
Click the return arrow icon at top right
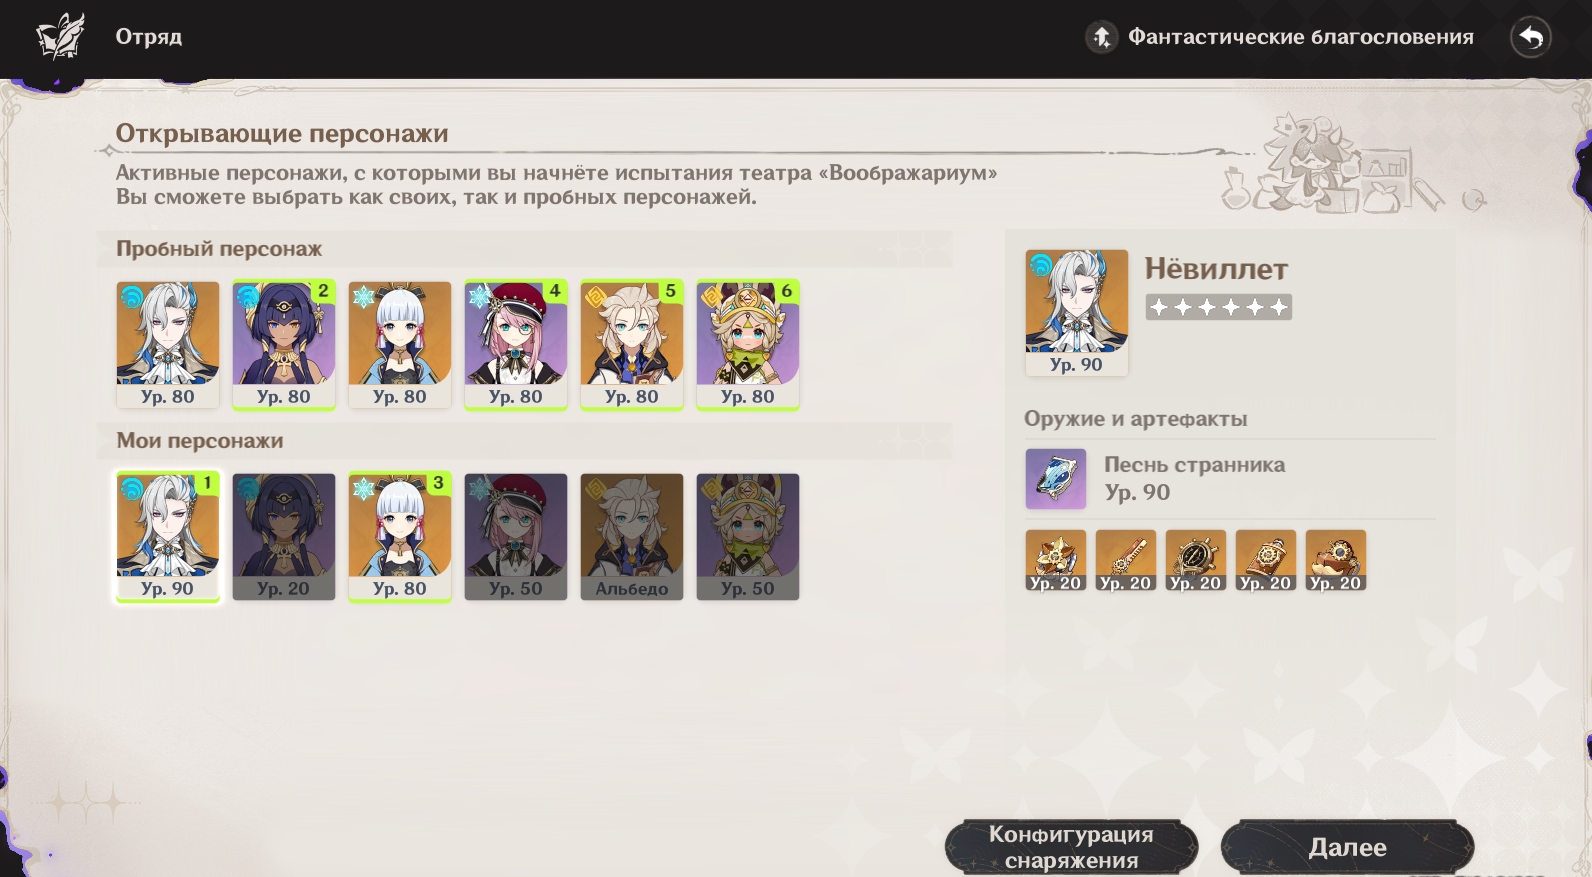[x=1530, y=38]
